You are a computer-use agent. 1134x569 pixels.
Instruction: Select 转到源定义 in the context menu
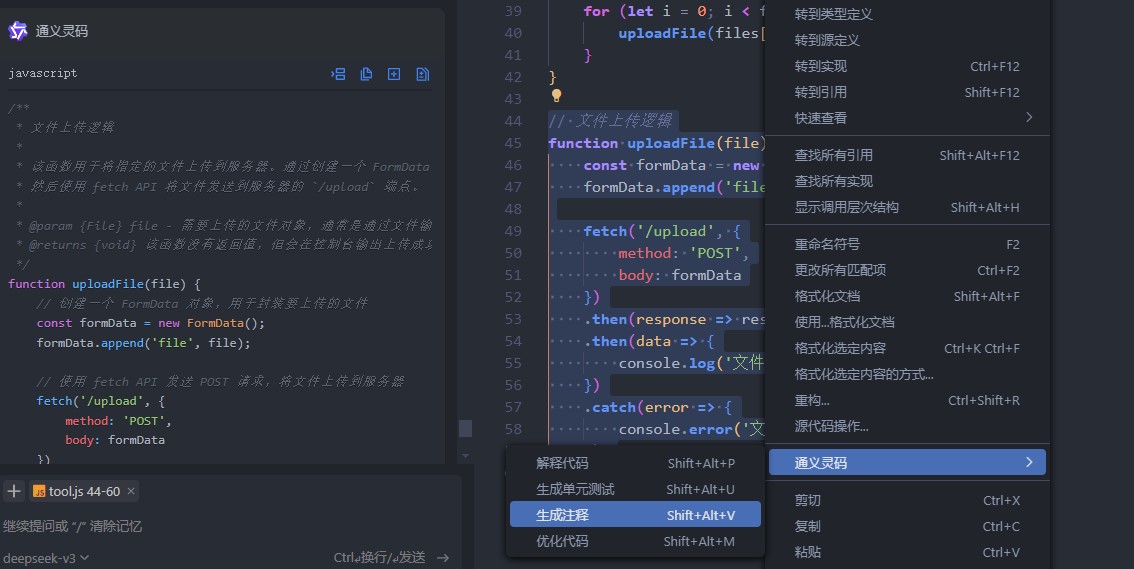pyautogui.click(x=907, y=40)
